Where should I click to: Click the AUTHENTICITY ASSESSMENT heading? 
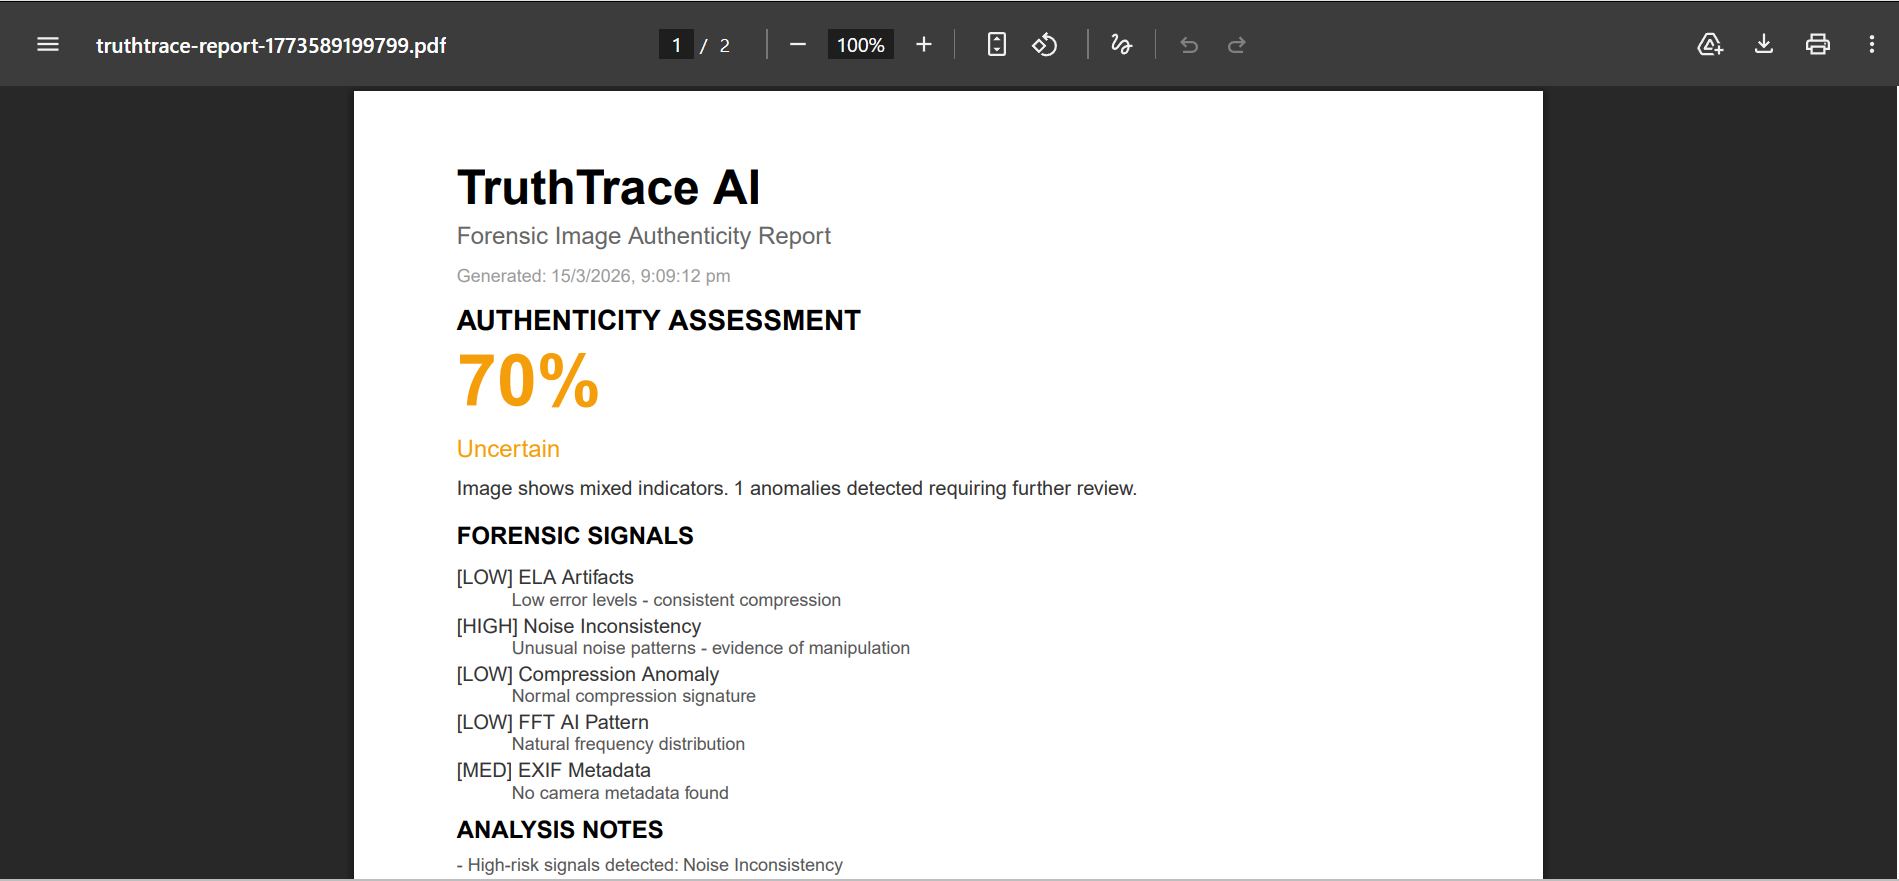coord(659,321)
